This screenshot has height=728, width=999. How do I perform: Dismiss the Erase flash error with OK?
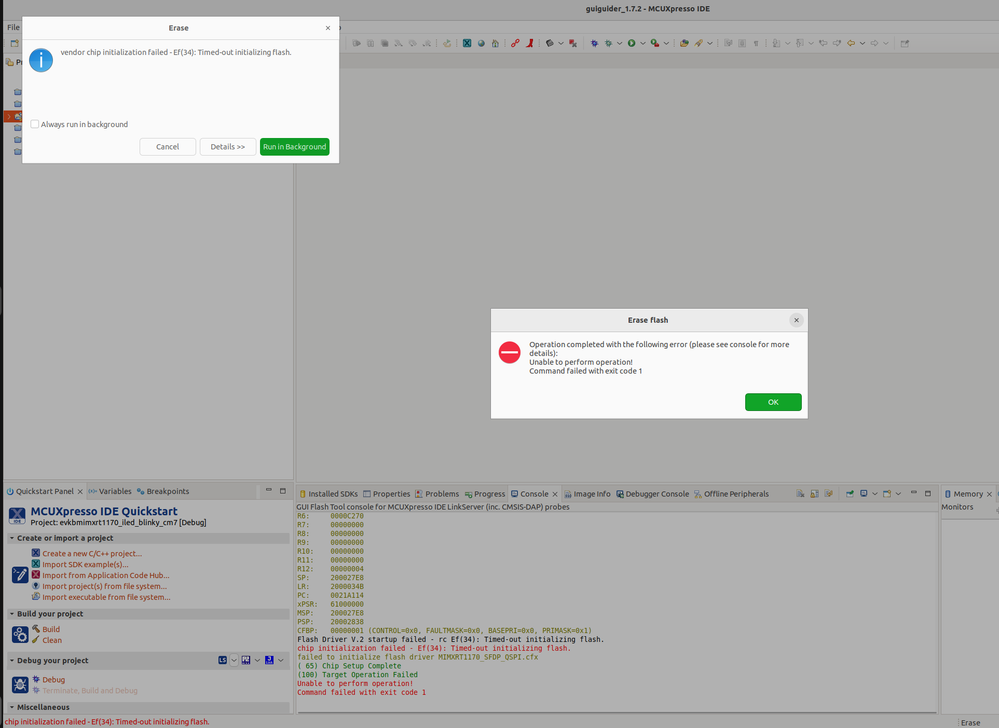(773, 402)
